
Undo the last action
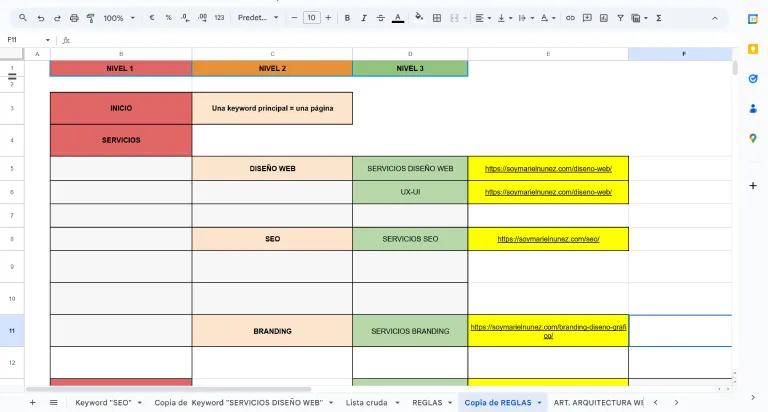[x=41, y=18]
